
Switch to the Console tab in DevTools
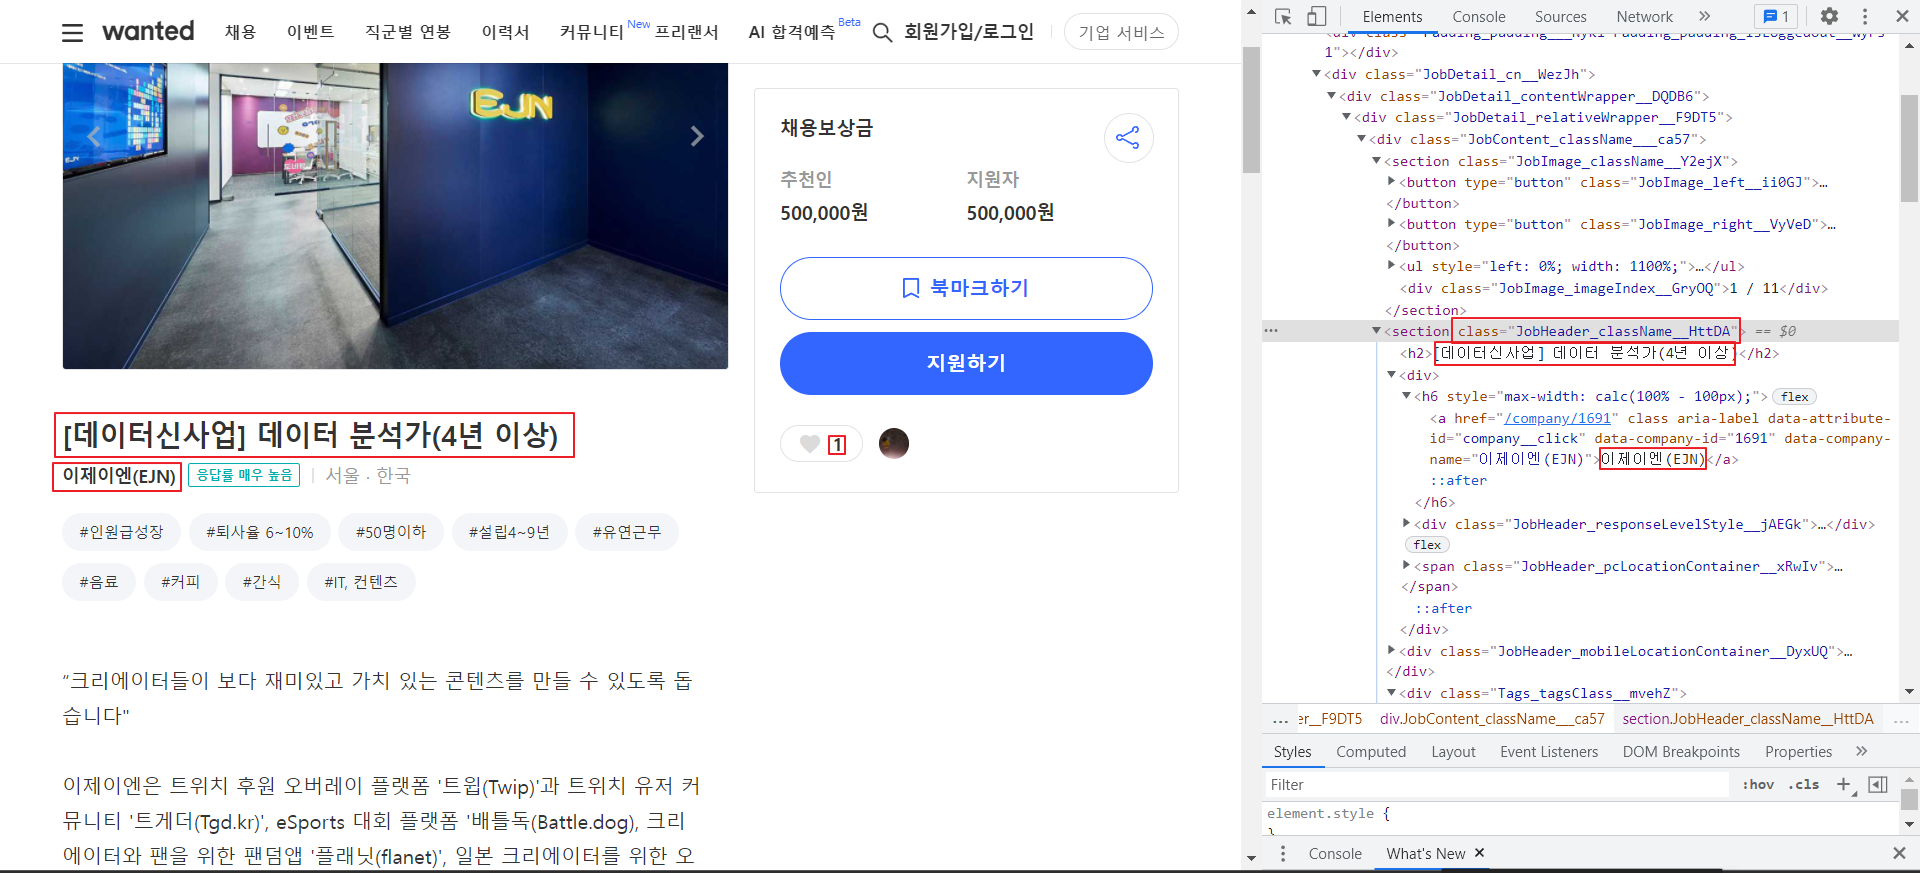click(1479, 16)
